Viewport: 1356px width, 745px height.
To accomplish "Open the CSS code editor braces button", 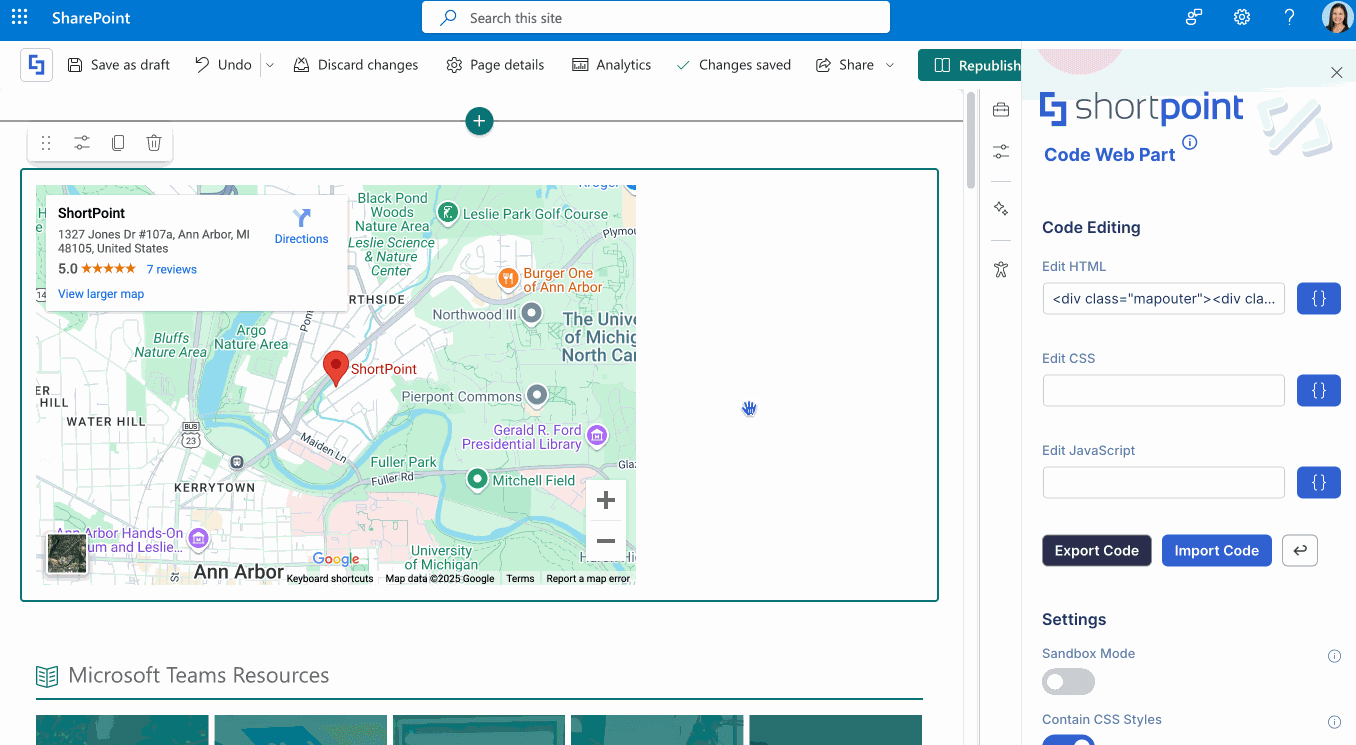I will [x=1318, y=391].
